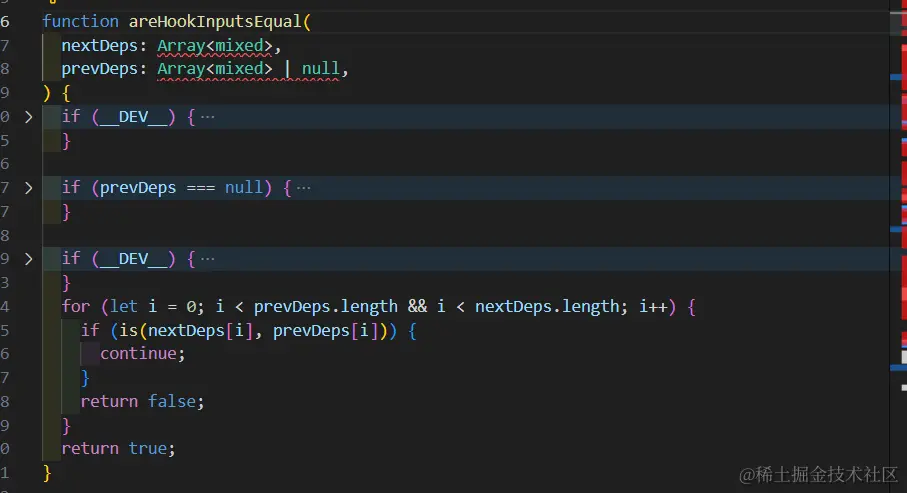Click the folded ellipsis after prevDeps === null

304,188
